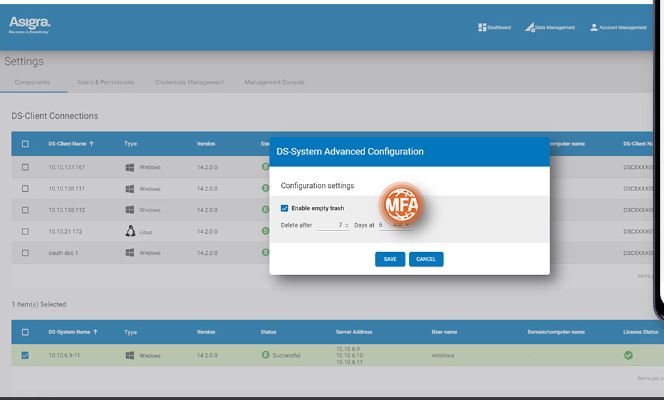Toggle select-all checkbox in DS-Client table header
This screenshot has height=400, width=664.
[x=25, y=144]
